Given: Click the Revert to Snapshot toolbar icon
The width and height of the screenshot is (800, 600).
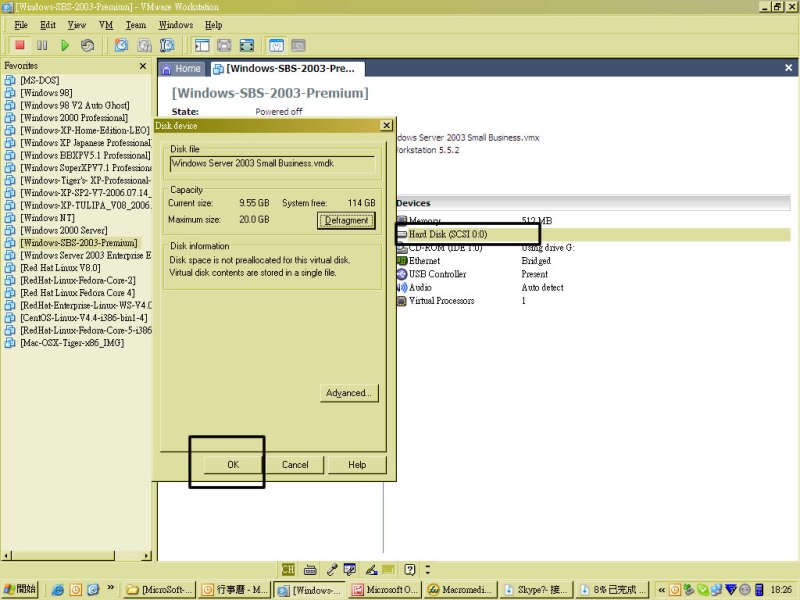Looking at the screenshot, I should [144, 45].
